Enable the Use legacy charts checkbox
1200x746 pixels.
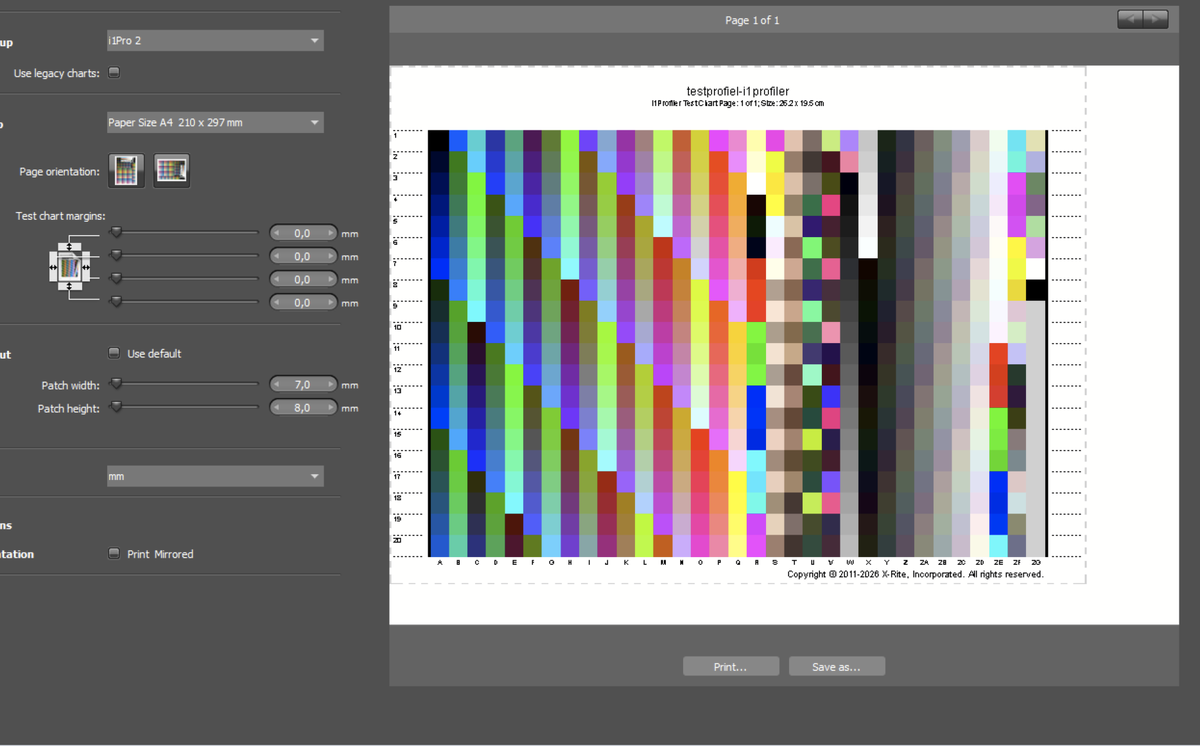(114, 72)
